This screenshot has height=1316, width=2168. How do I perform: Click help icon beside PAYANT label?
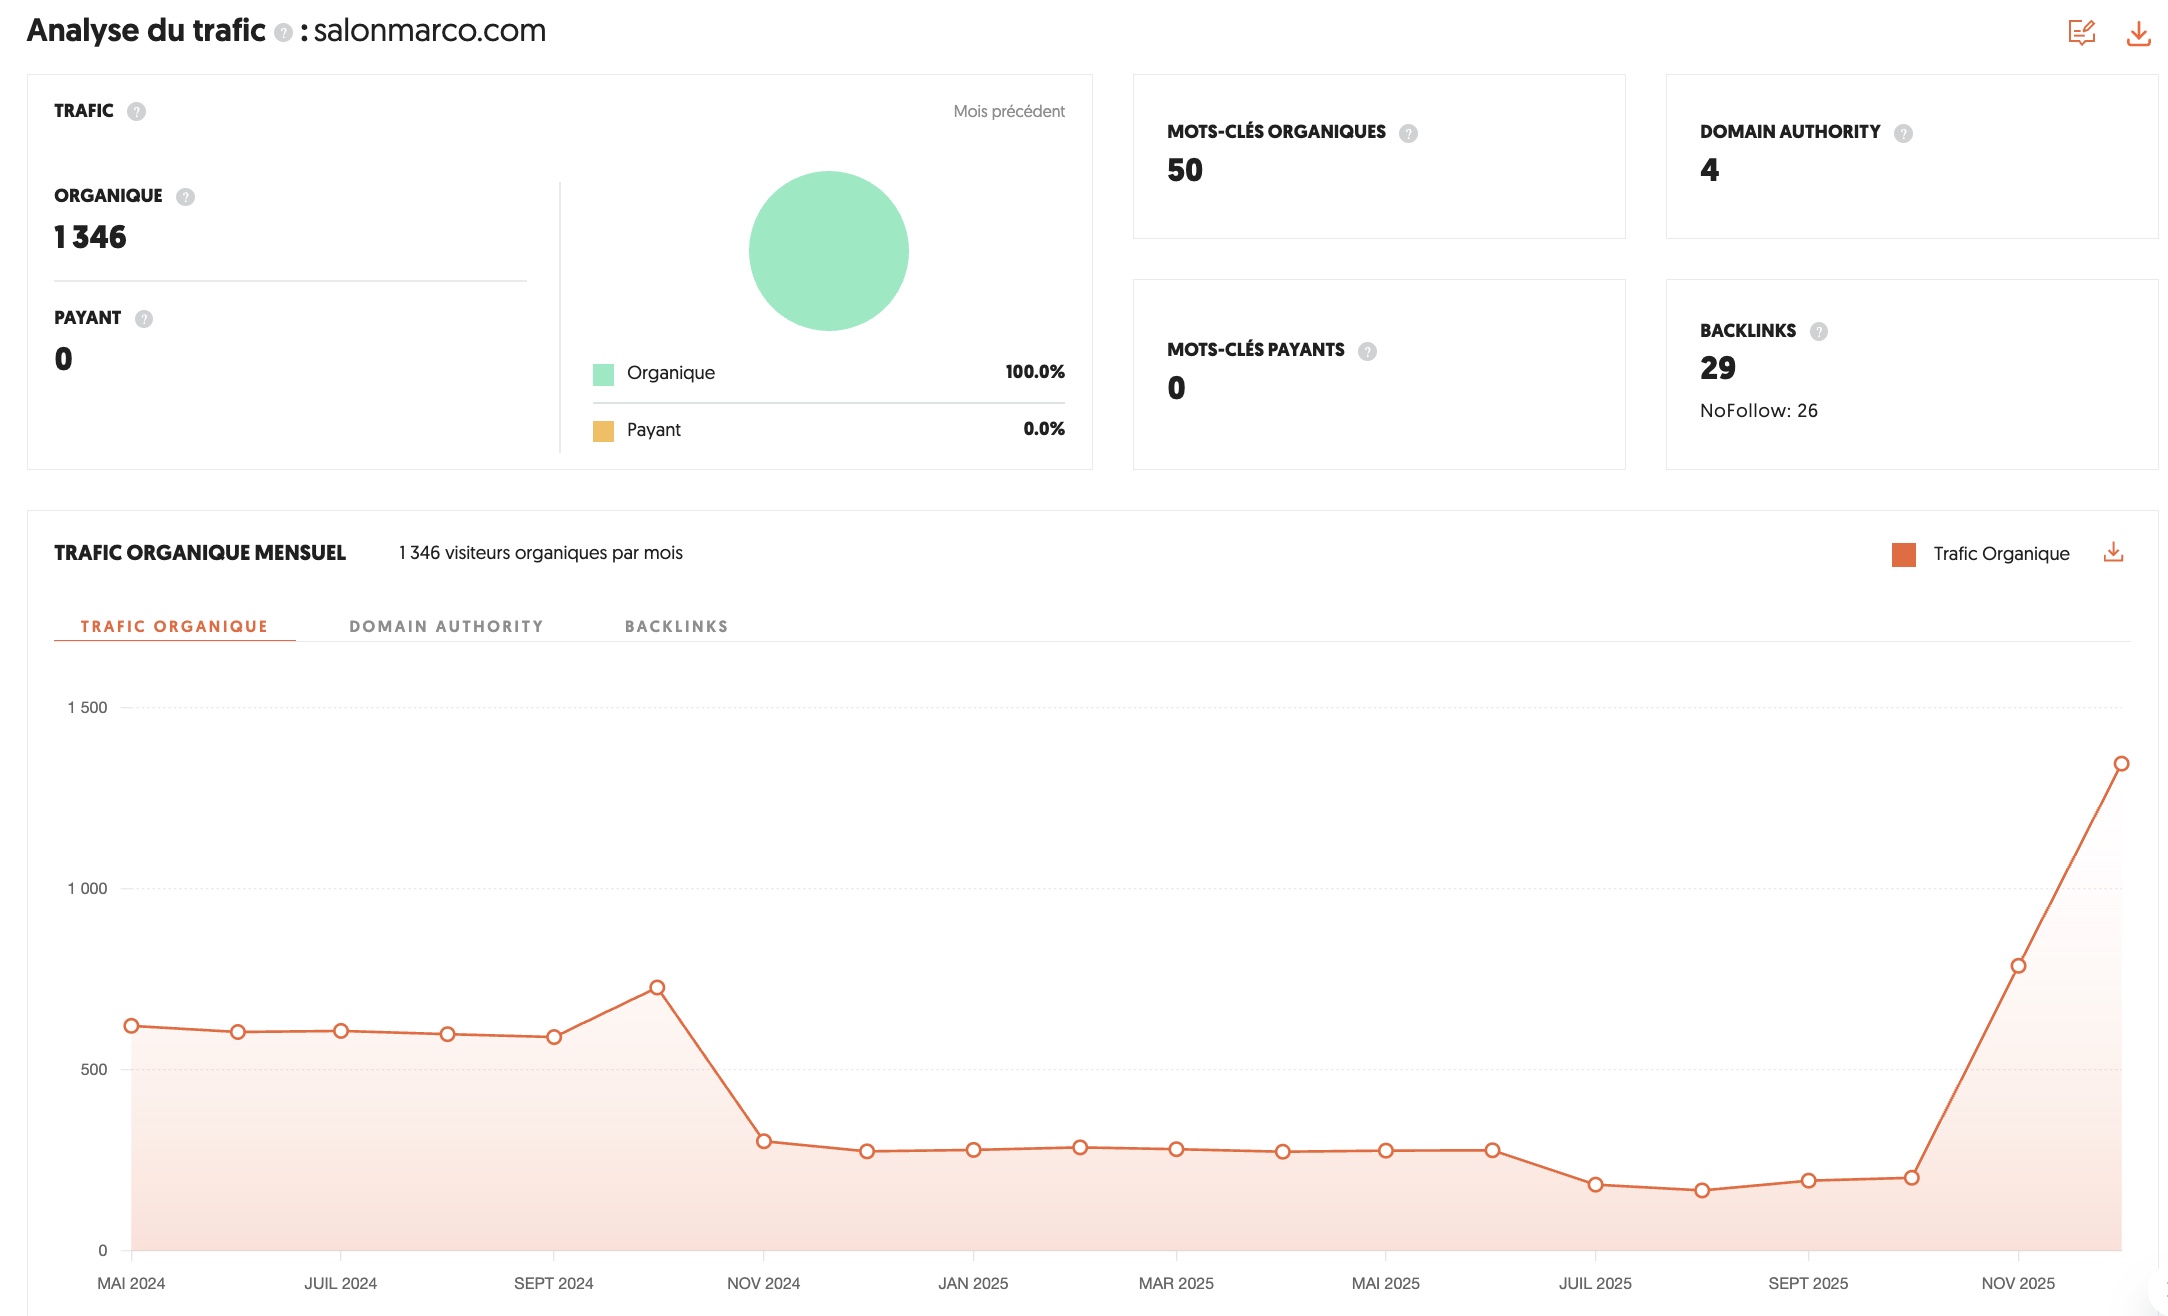144,318
